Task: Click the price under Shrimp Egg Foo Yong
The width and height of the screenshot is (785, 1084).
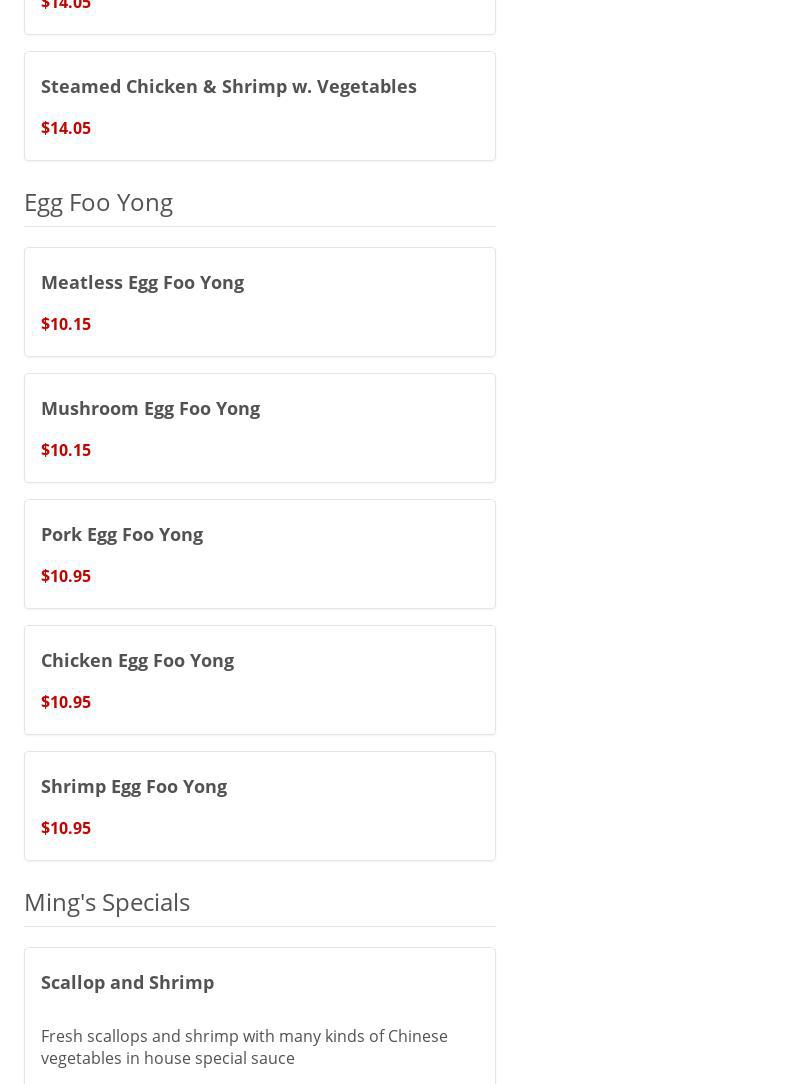Action: 66,828
